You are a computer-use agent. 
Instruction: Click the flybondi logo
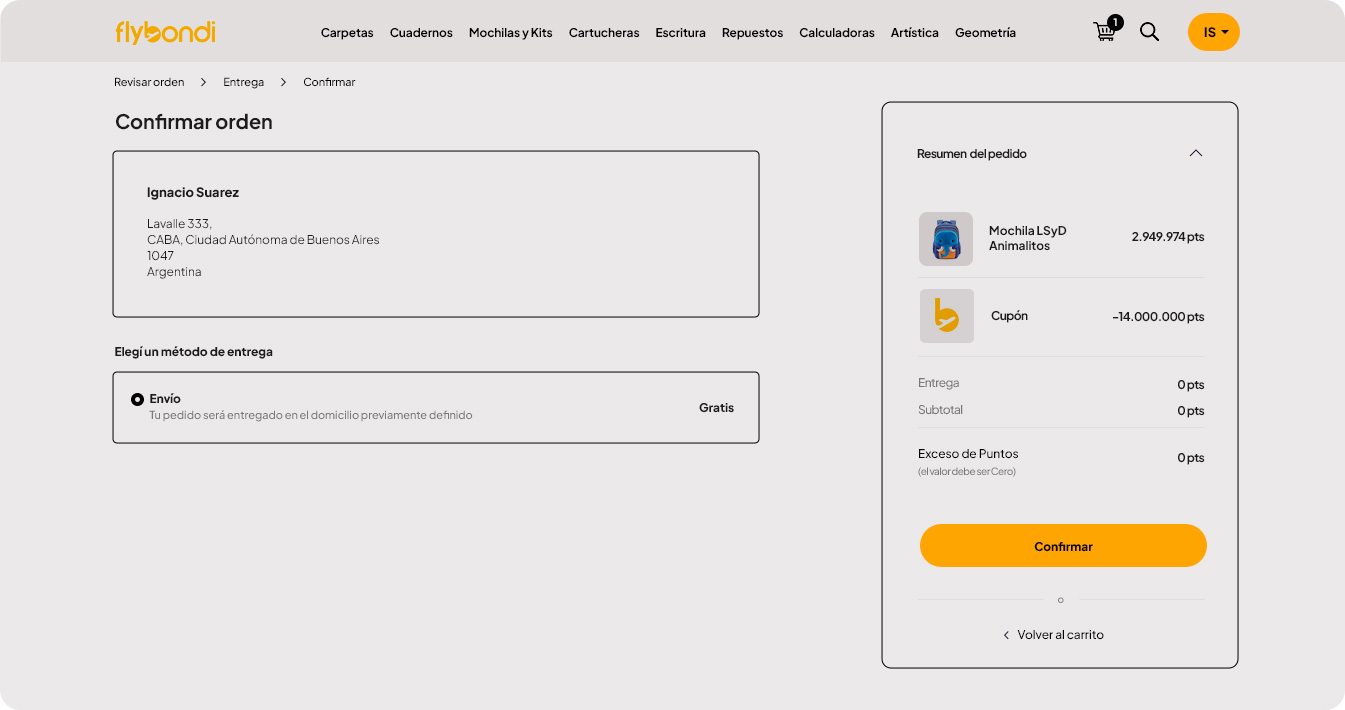(165, 32)
